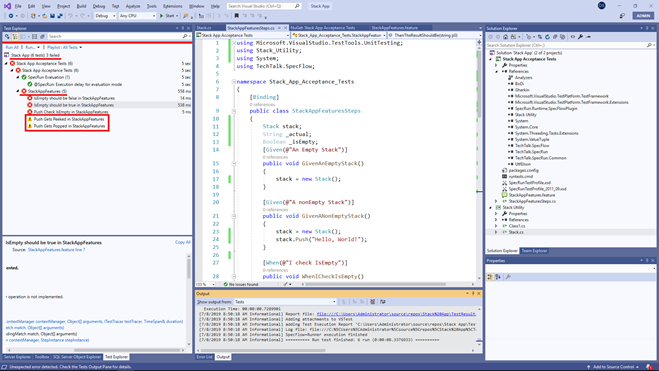Click the Navigate Backward toolbar icon
Viewport: 659px width, 371px height.
pos(11,16)
